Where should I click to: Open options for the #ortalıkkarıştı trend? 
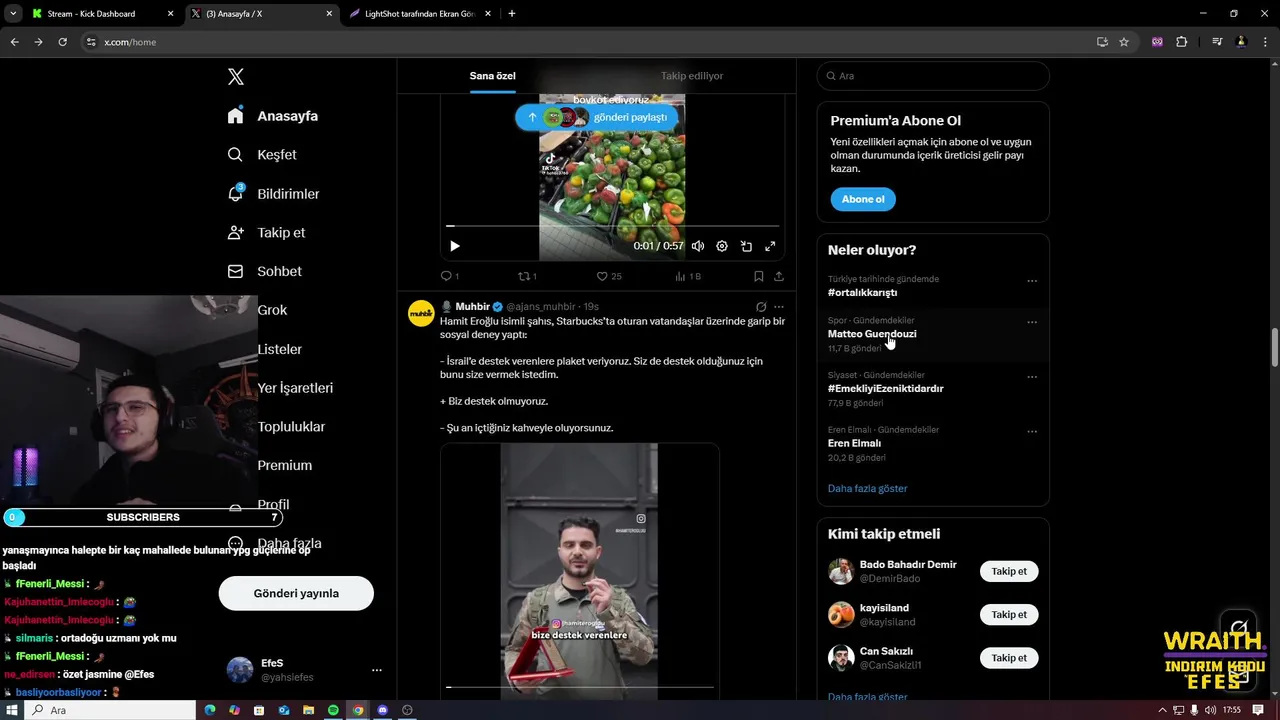point(1032,281)
